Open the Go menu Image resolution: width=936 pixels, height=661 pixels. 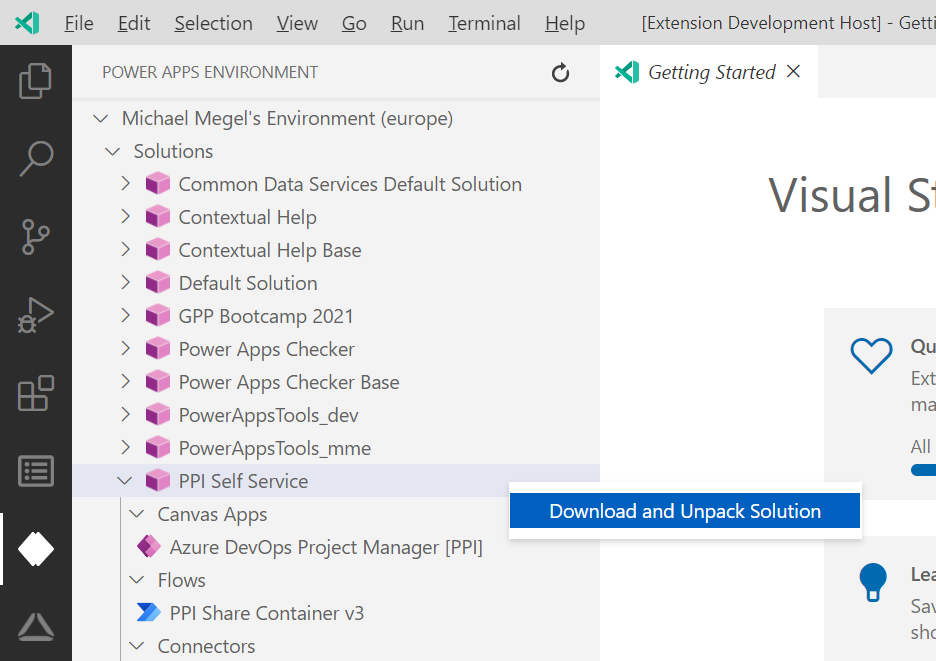pyautogui.click(x=354, y=23)
